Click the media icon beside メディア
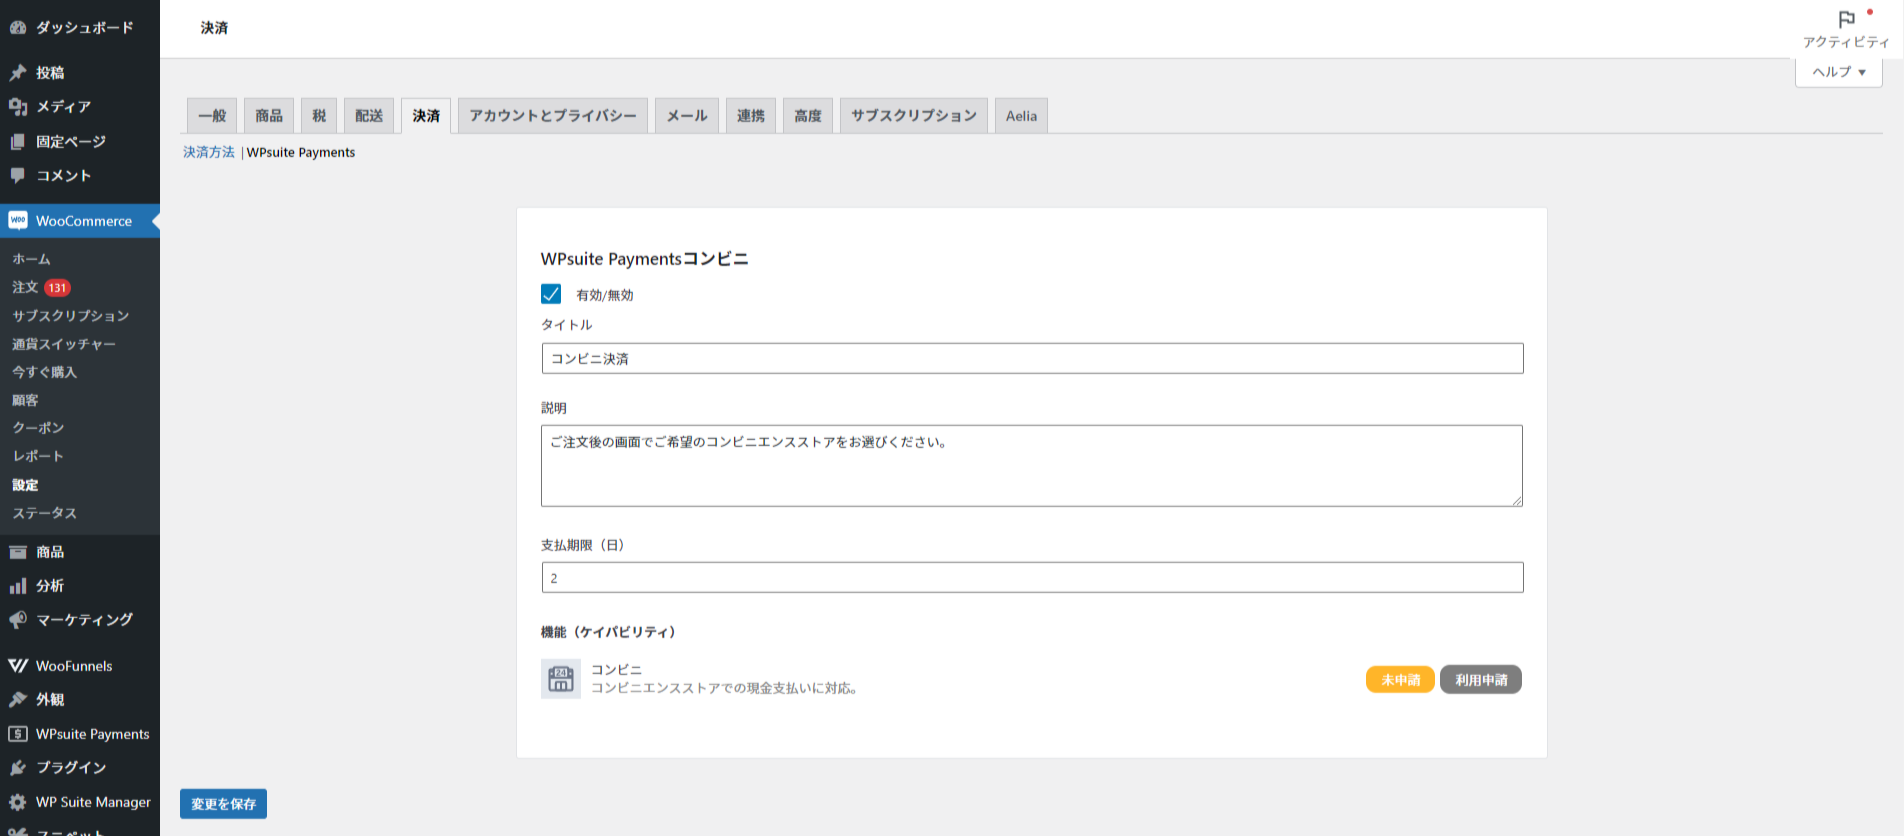The image size is (1904, 836). coord(18,106)
